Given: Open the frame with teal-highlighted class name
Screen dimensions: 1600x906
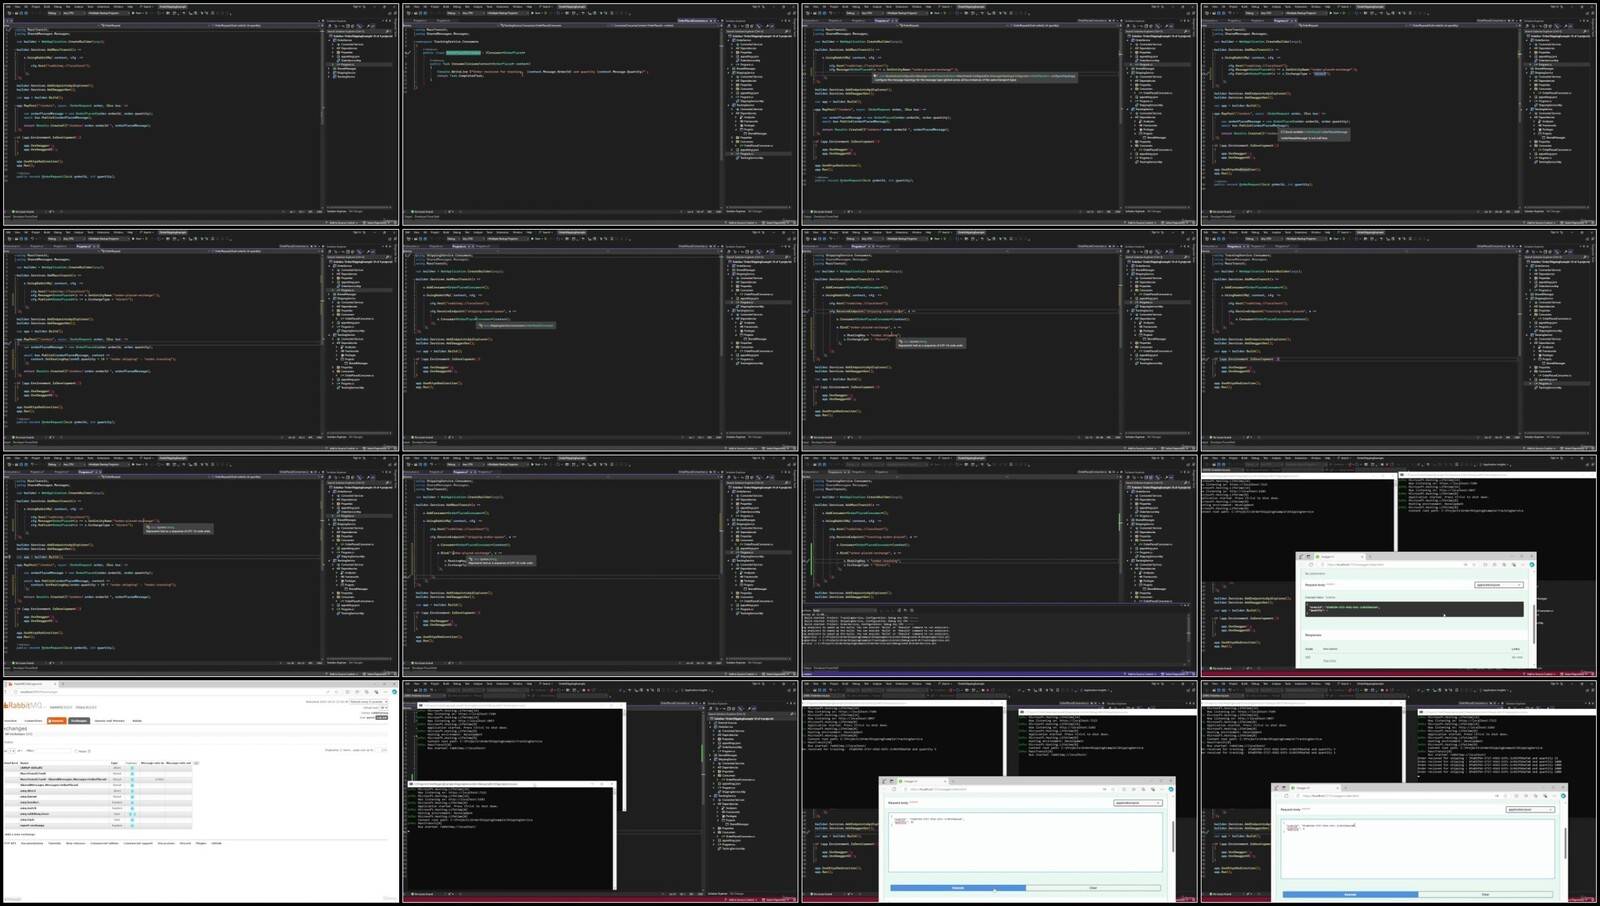Looking at the screenshot, I should 600,114.
